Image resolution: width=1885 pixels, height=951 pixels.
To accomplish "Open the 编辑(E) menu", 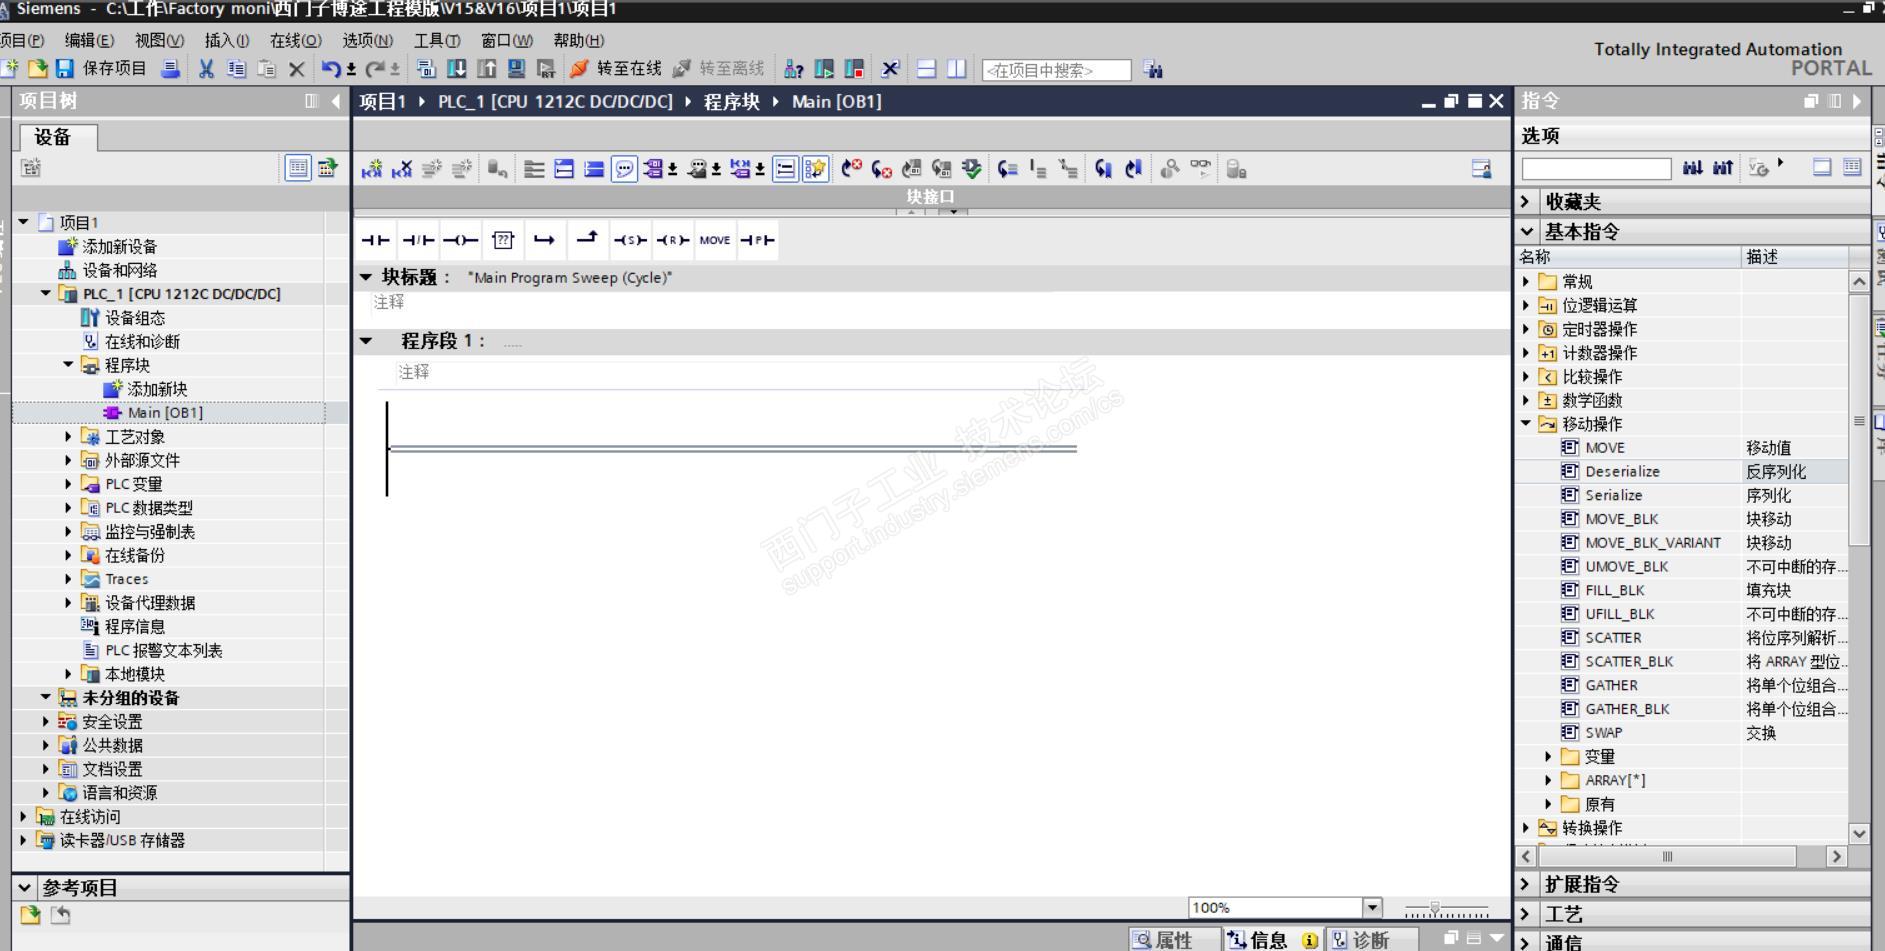I will pyautogui.click(x=89, y=40).
